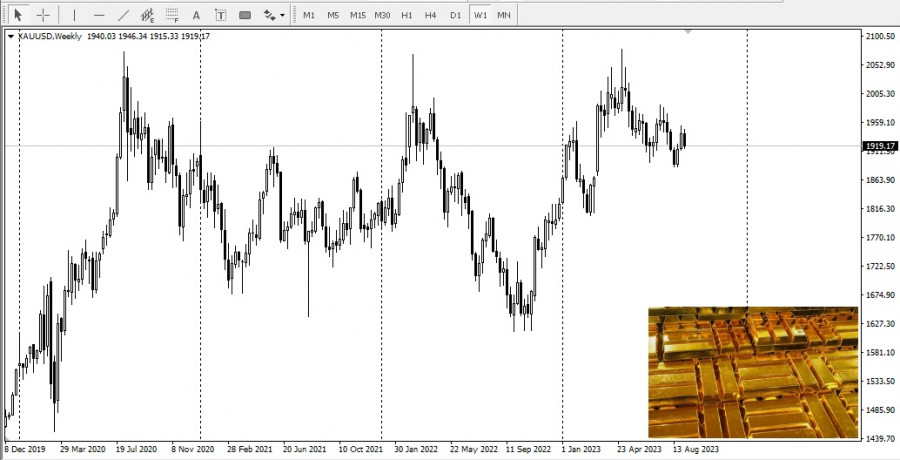900x460 pixels.
Task: Choose the text label tool
Action: [220, 15]
